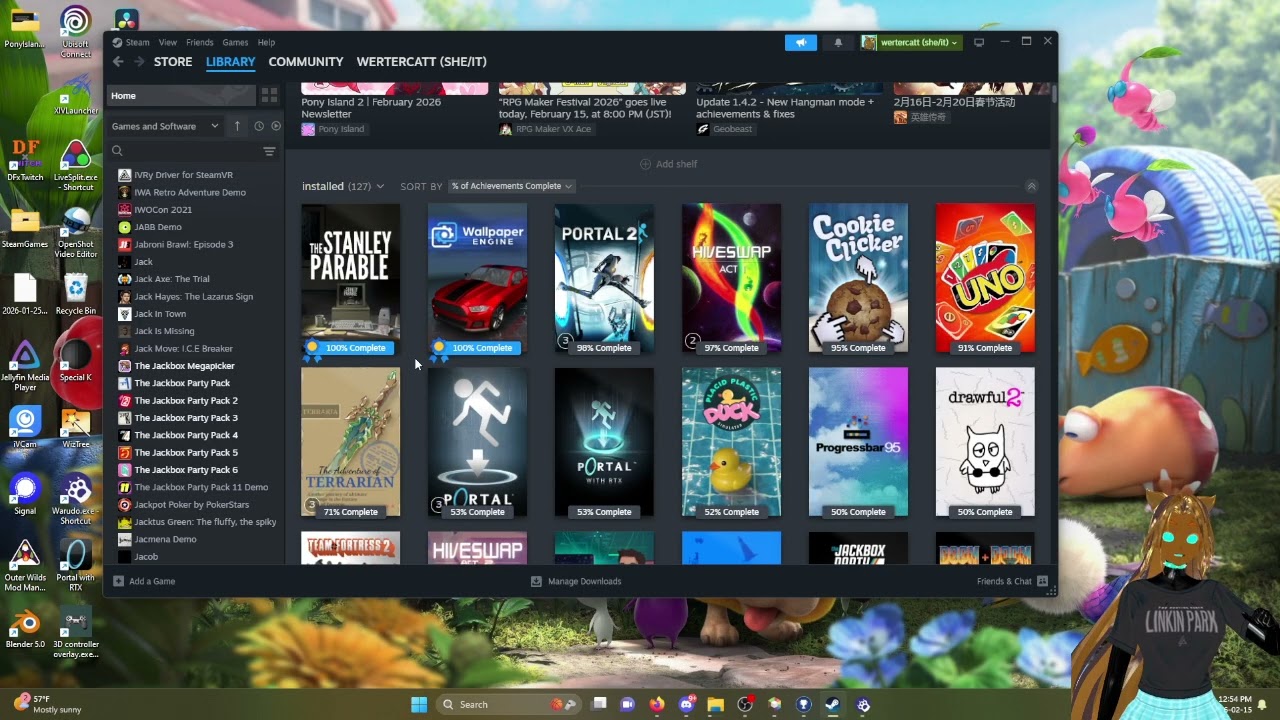
Task: Open the RPG Maker VX Ace news source
Action: point(545,129)
